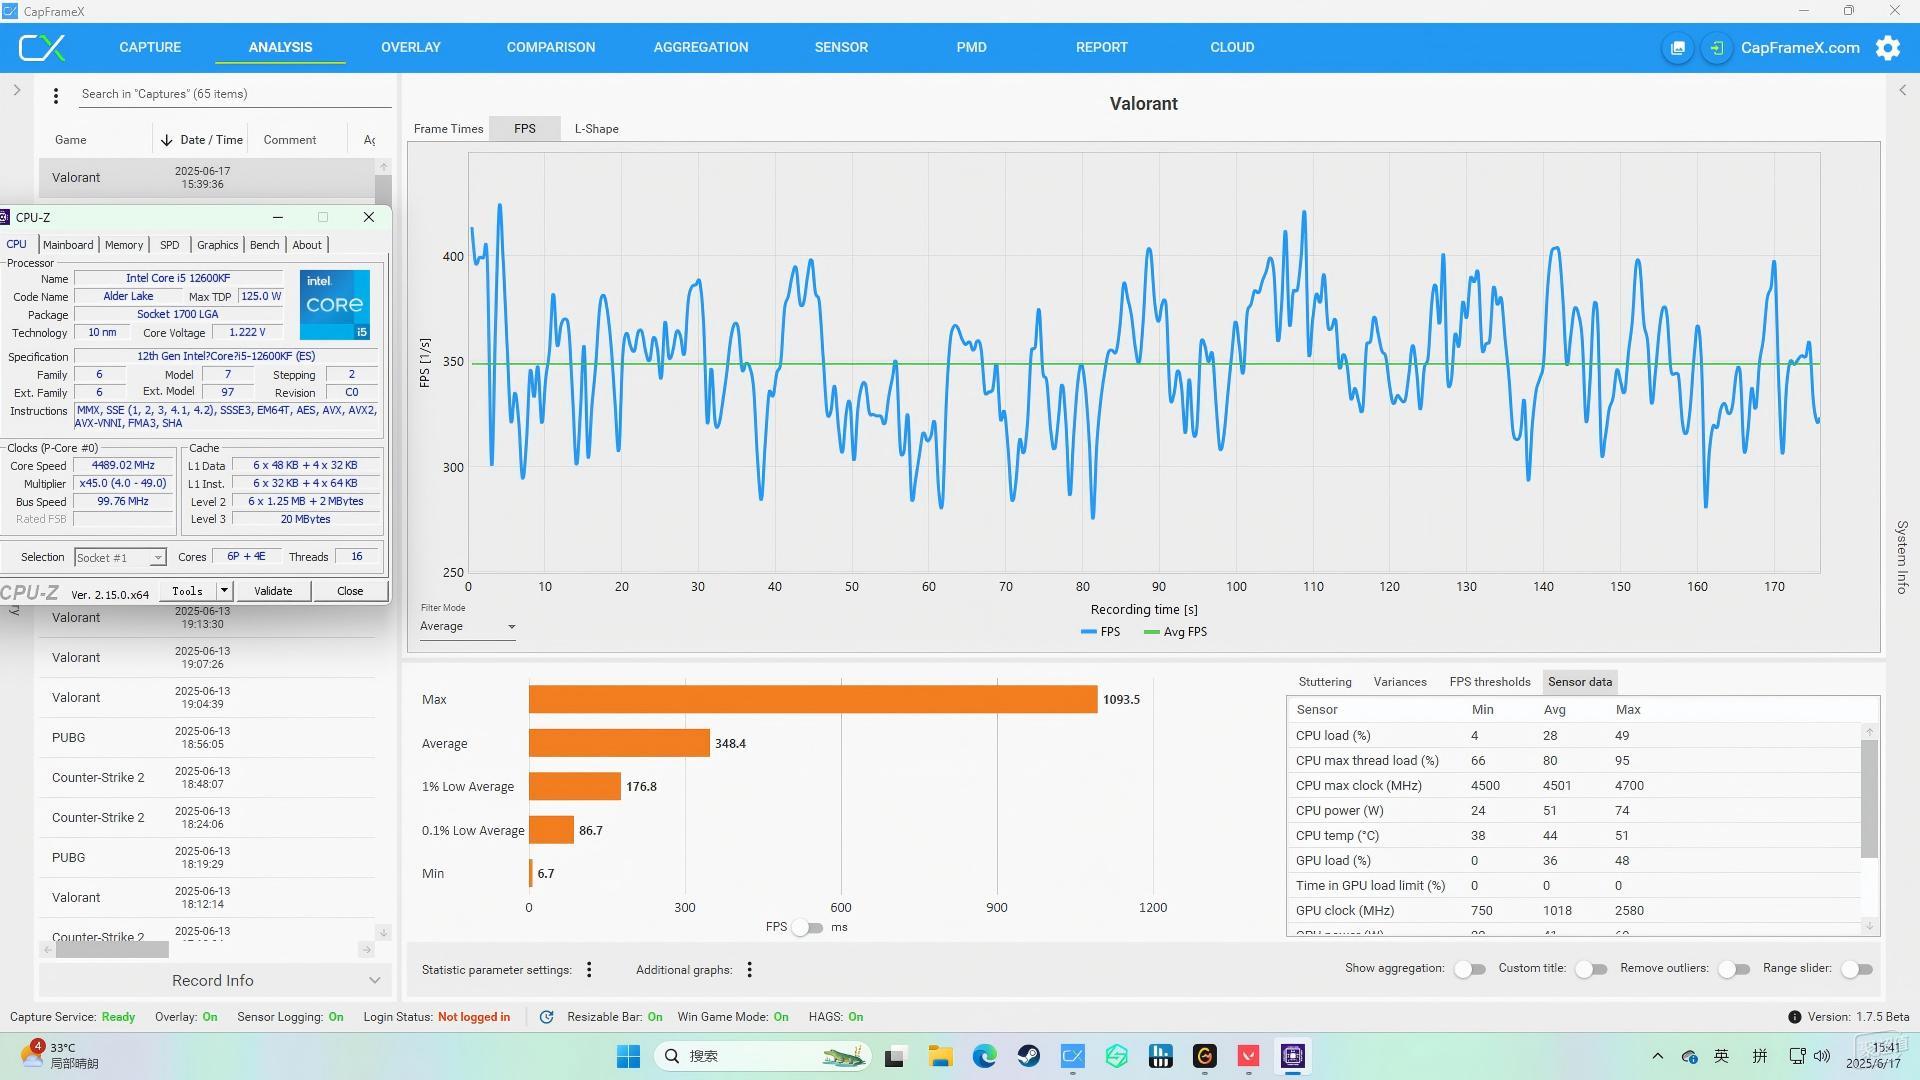Enable Range slider switch
Screen dimensions: 1920x1080
[x=1856, y=969]
